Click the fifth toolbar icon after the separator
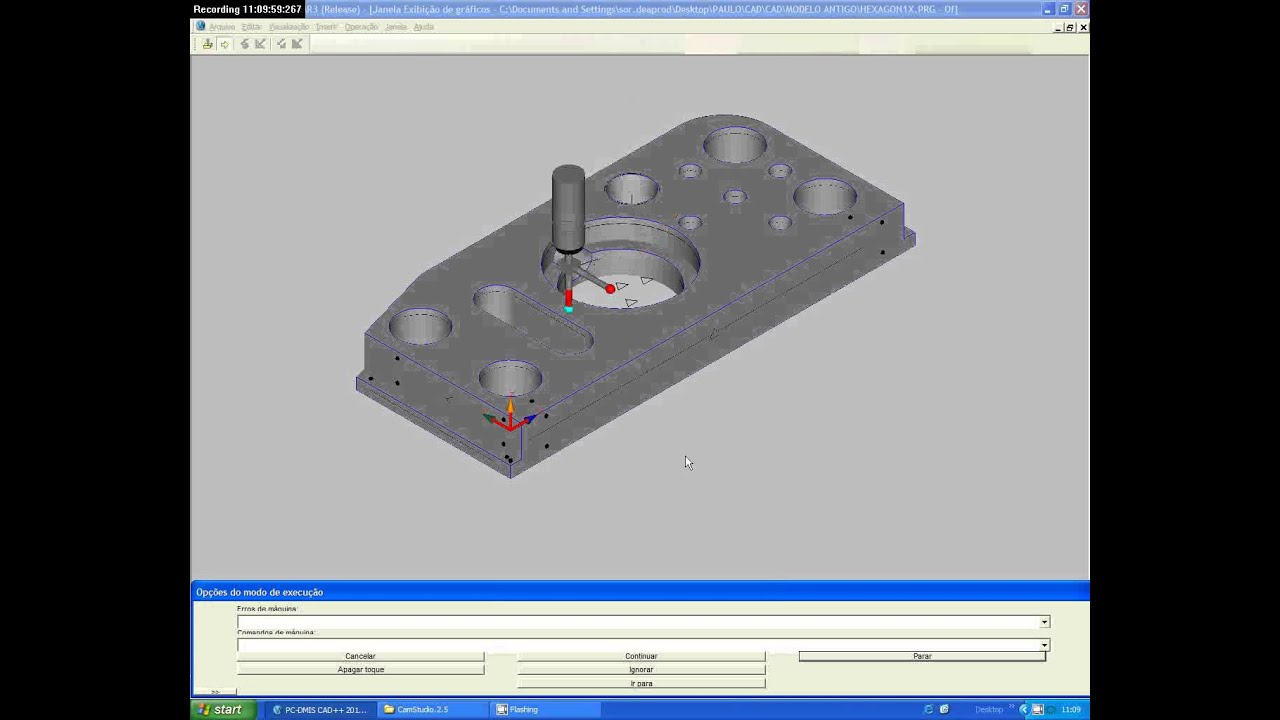The width and height of the screenshot is (1280, 720). tap(281, 44)
